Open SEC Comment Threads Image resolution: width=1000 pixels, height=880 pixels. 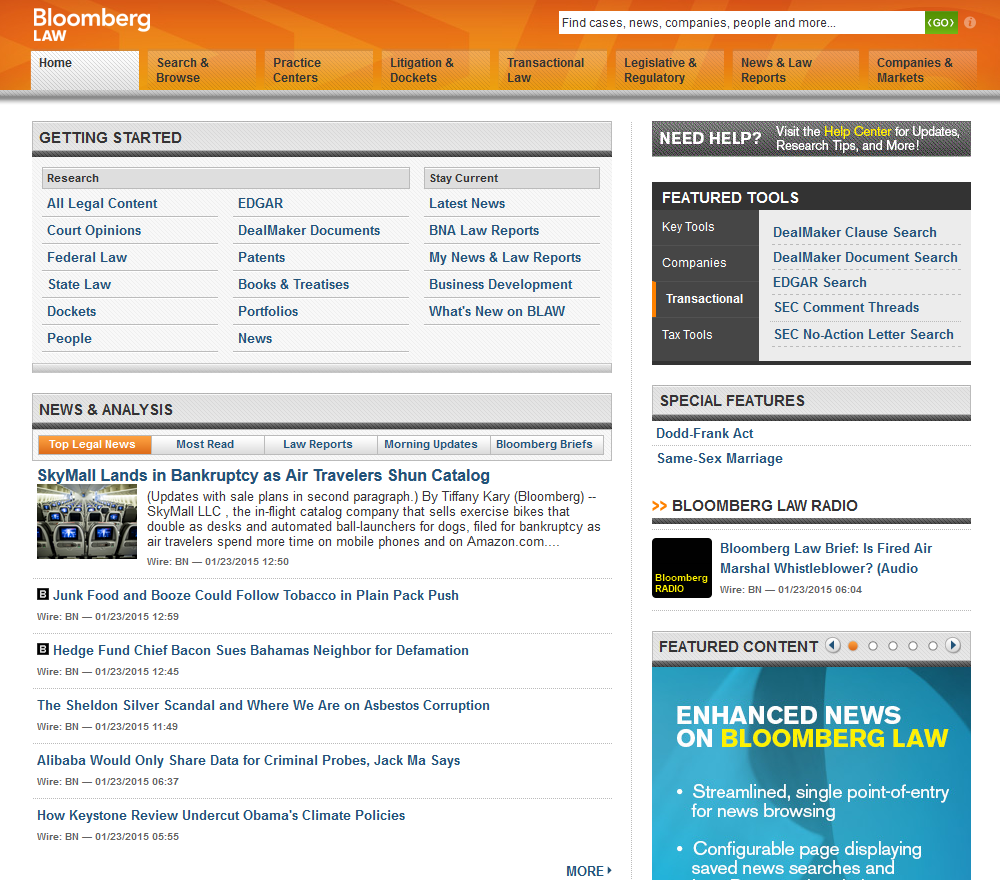[846, 307]
